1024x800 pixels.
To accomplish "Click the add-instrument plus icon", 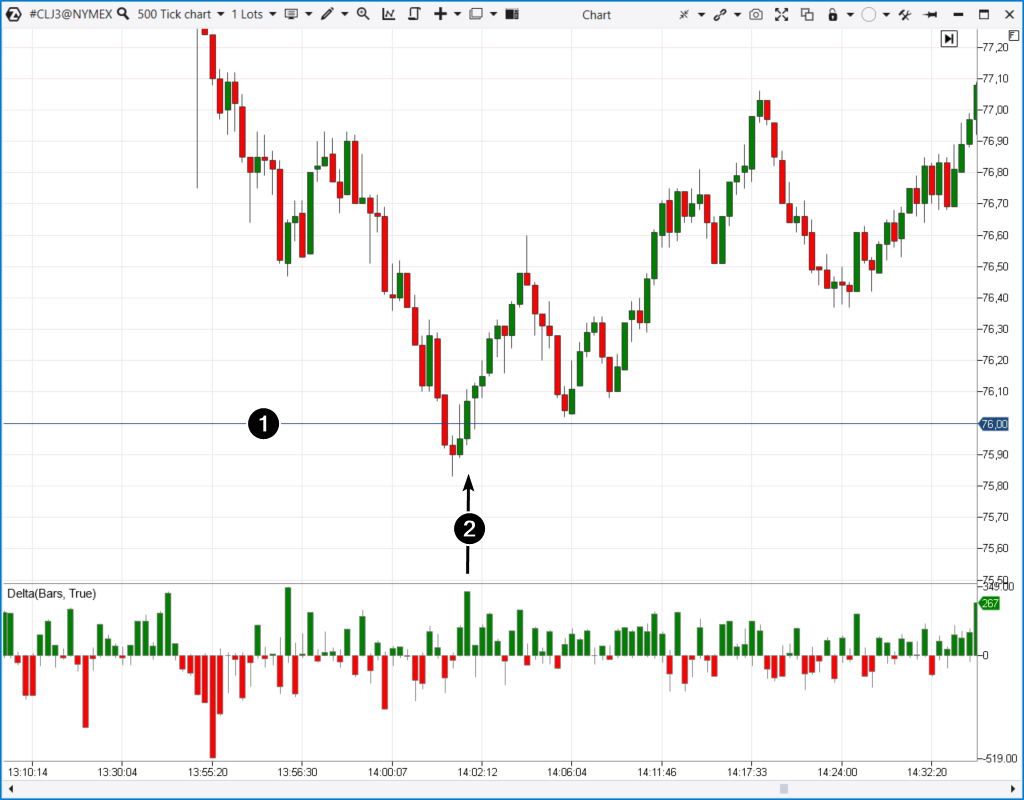I will (441, 14).
